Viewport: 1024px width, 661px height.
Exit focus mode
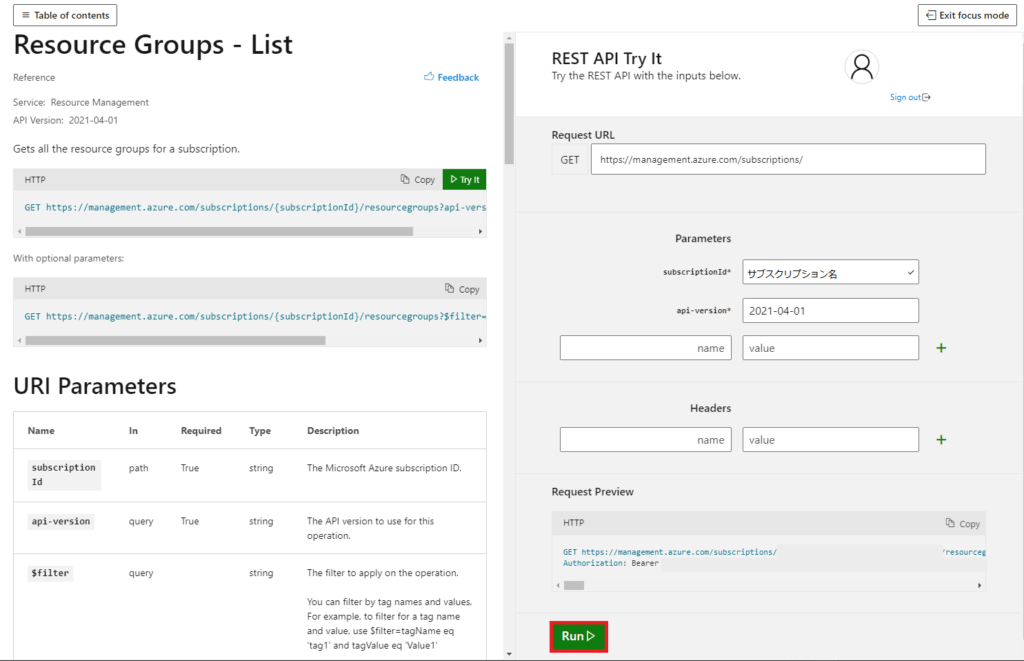coord(966,15)
